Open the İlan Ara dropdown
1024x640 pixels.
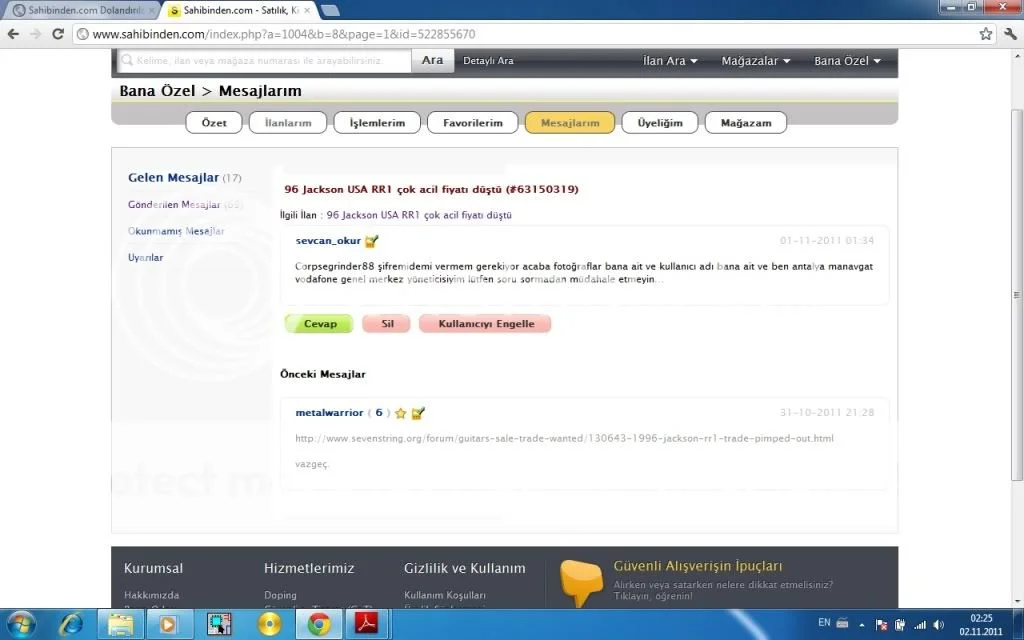pos(668,60)
